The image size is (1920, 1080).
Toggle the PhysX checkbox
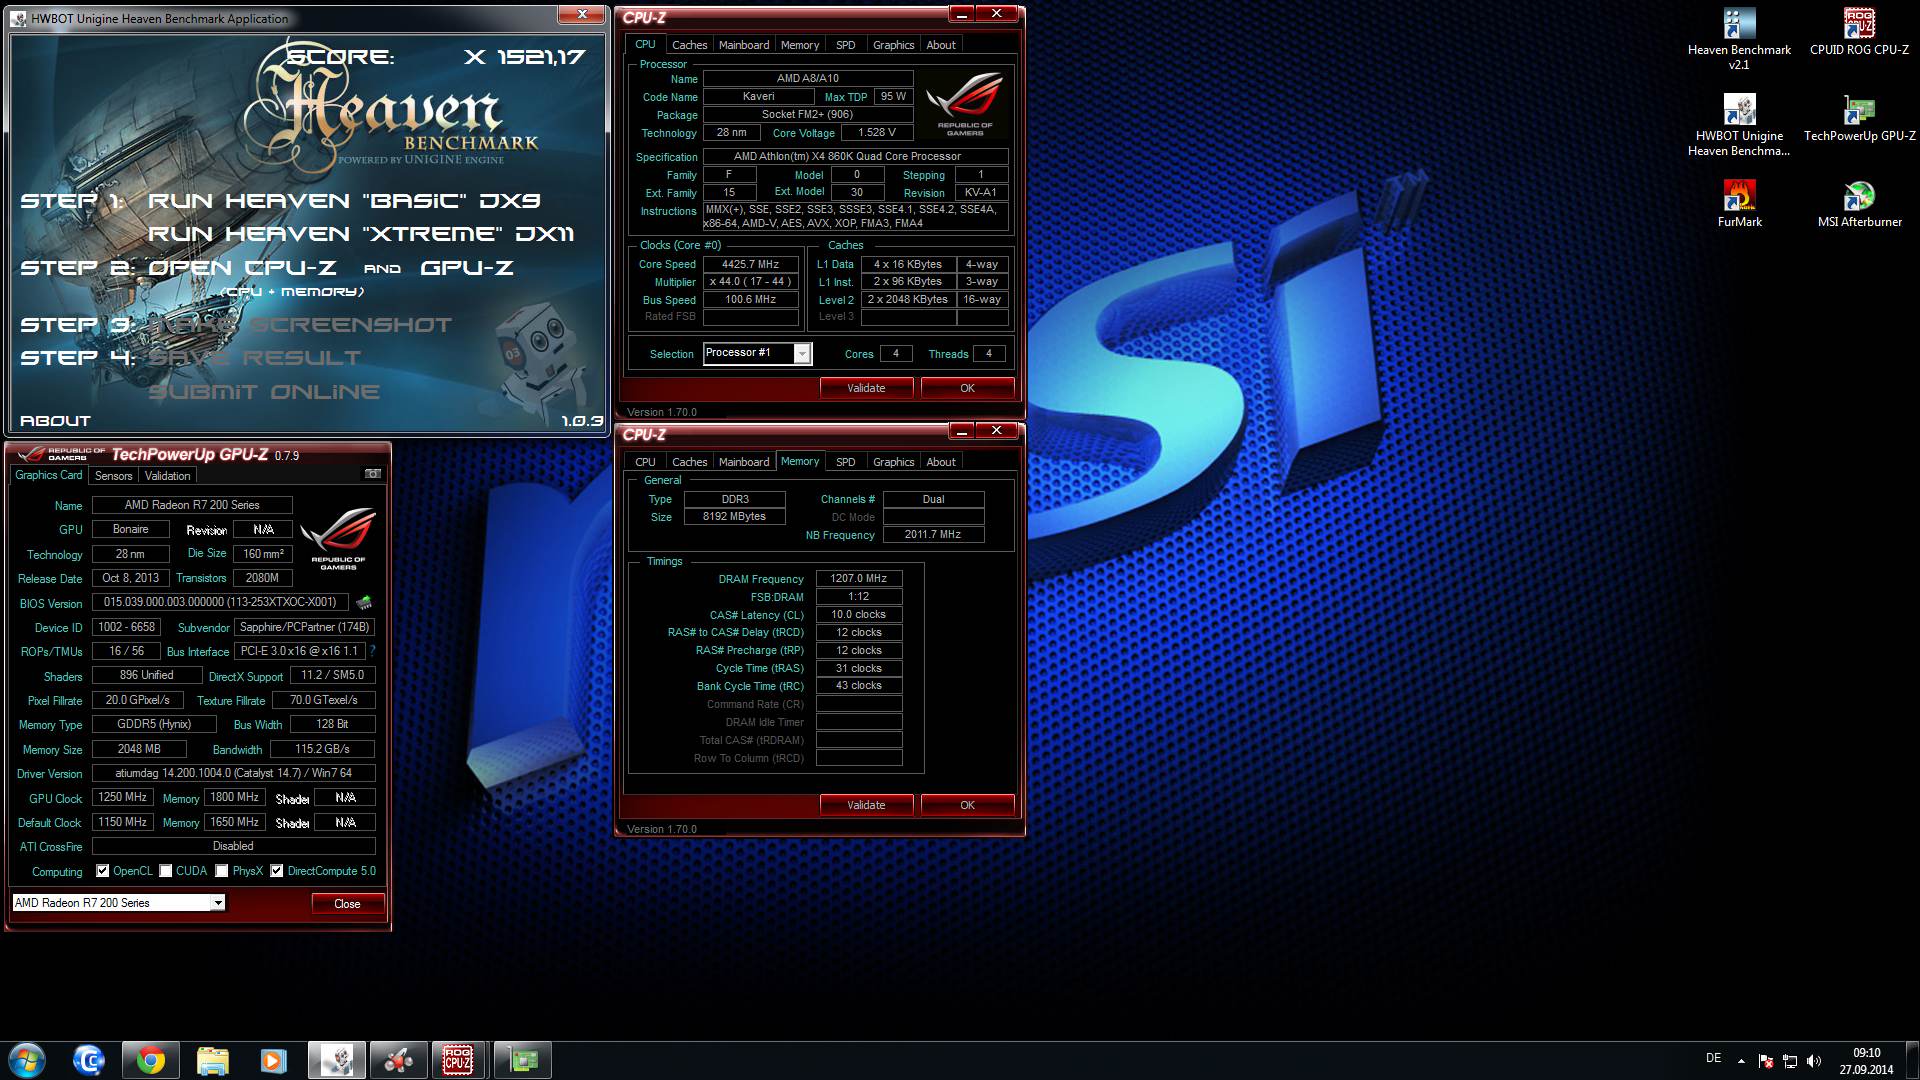coord(222,871)
